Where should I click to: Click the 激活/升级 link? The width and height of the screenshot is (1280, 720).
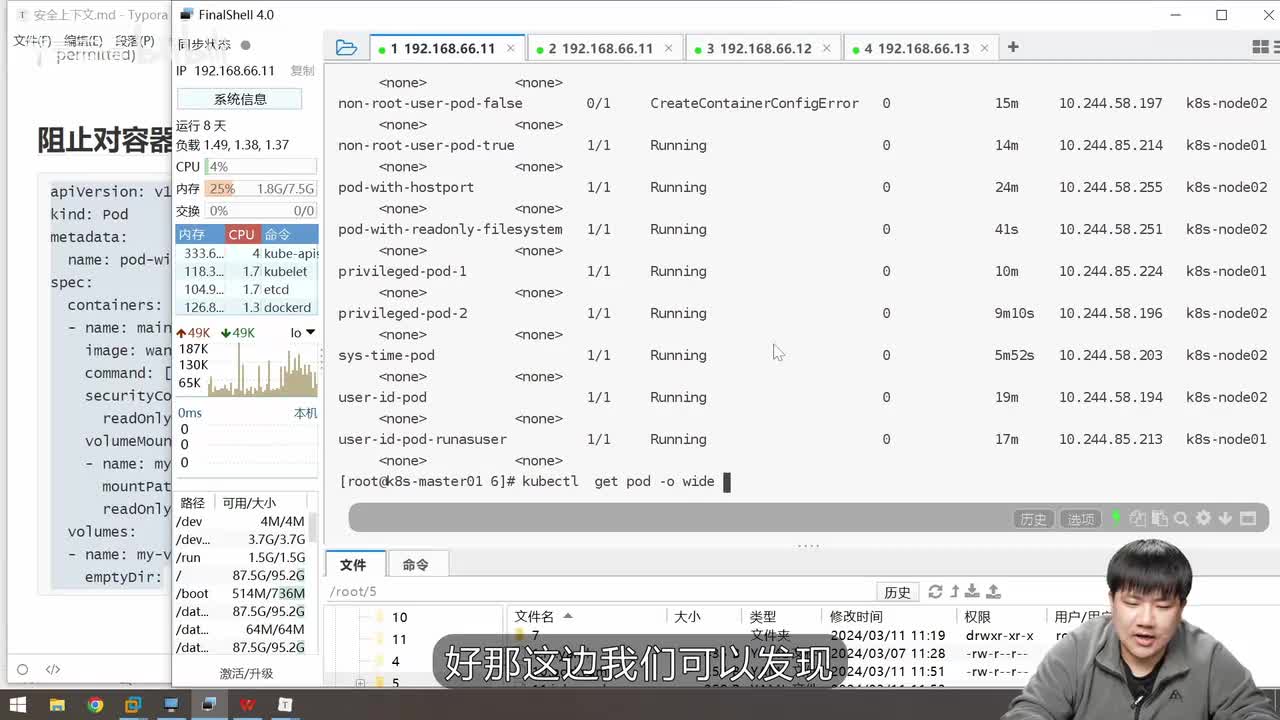pyautogui.click(x=247, y=673)
